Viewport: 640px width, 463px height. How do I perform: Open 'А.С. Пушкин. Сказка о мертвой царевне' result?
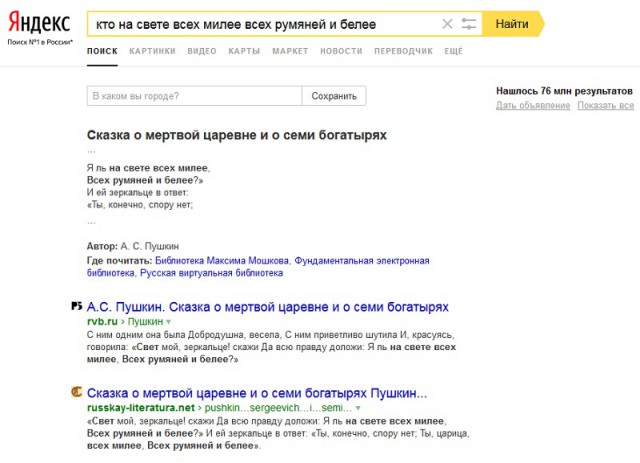coord(268,307)
